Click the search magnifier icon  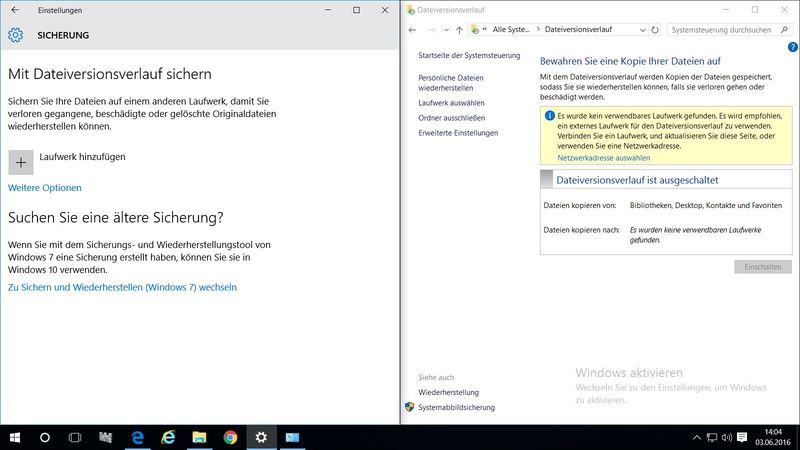[x=785, y=30]
